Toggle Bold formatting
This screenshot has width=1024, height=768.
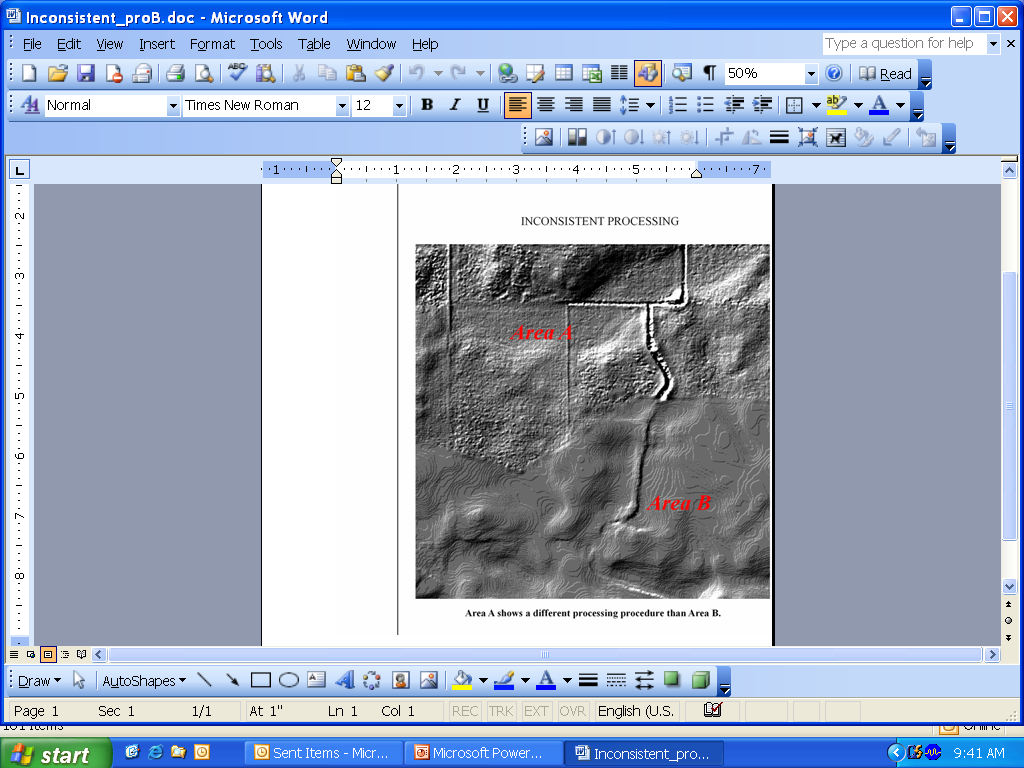[427, 105]
